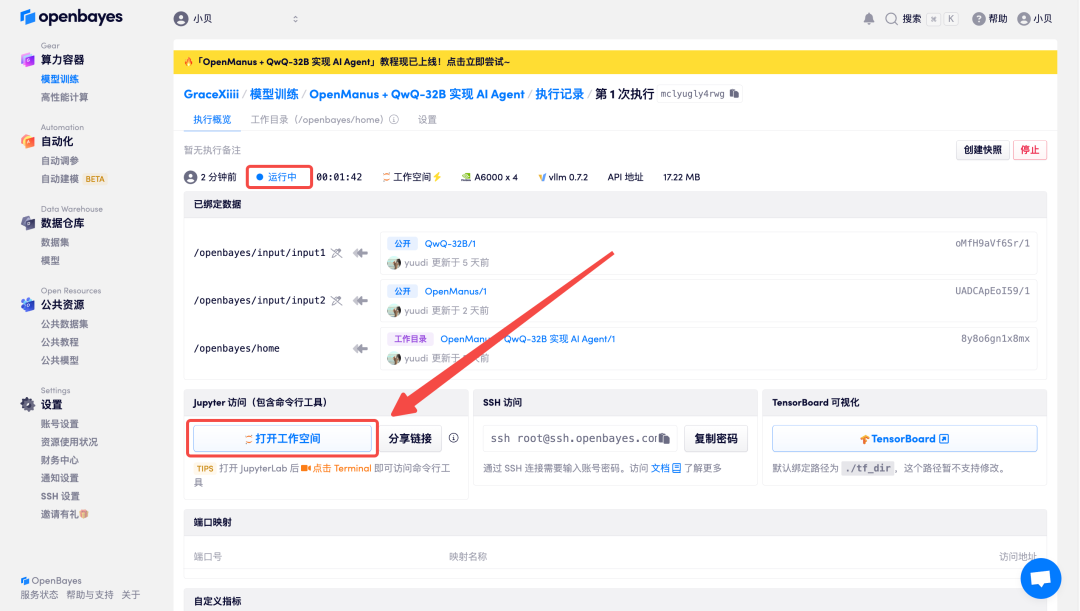Viewport: 1080px width, 611px height.
Task: Click 打开工作空间 button
Action: tap(282, 438)
